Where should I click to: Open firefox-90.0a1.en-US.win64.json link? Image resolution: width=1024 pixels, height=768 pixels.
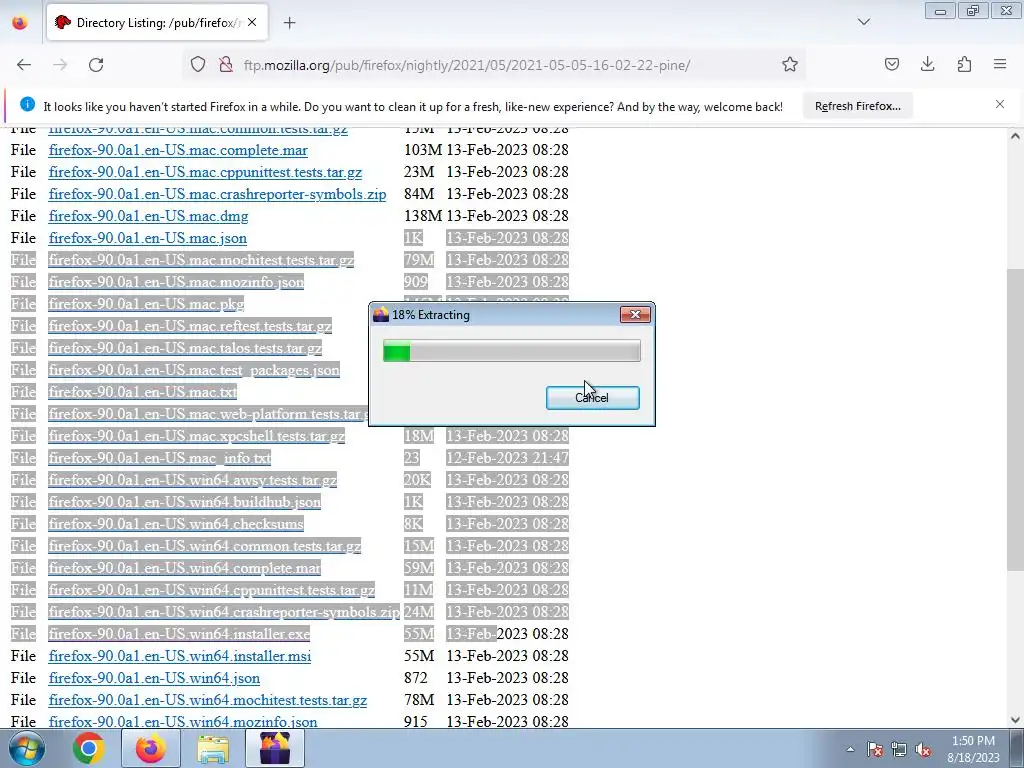coord(154,679)
